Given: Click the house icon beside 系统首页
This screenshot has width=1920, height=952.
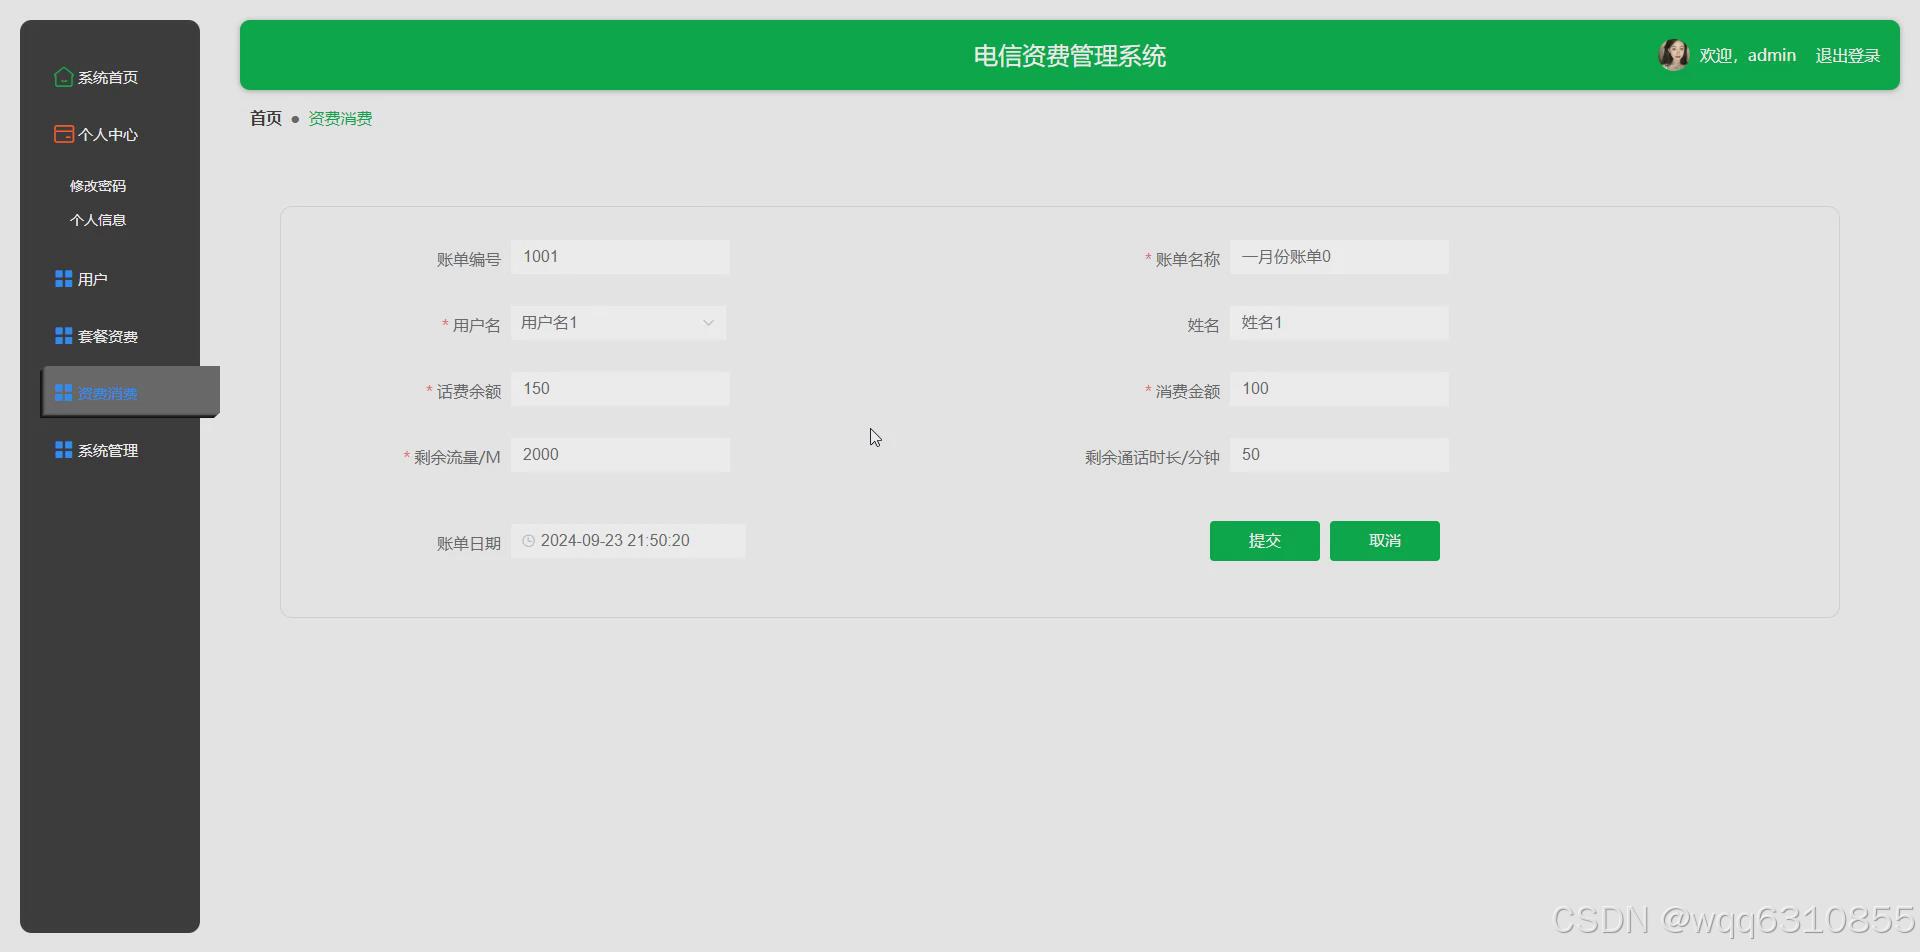Looking at the screenshot, I should click(x=63, y=77).
